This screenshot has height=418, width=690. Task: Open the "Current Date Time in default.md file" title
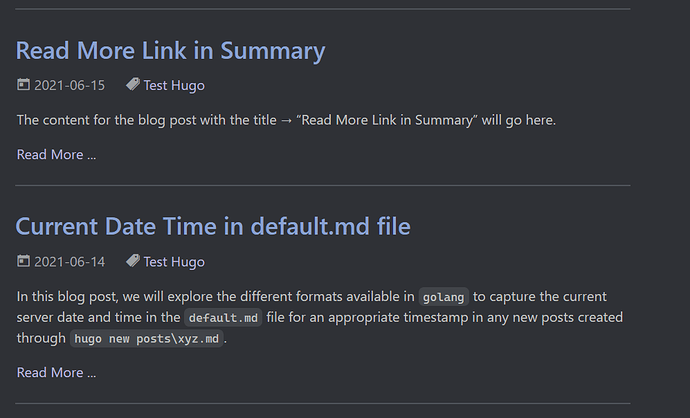click(x=213, y=227)
